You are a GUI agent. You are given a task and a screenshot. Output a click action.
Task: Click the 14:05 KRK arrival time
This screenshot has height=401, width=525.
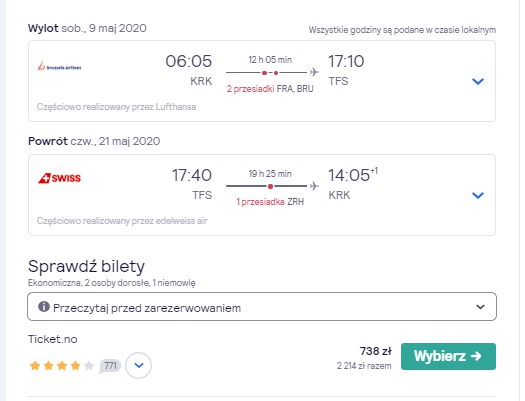pos(353,184)
